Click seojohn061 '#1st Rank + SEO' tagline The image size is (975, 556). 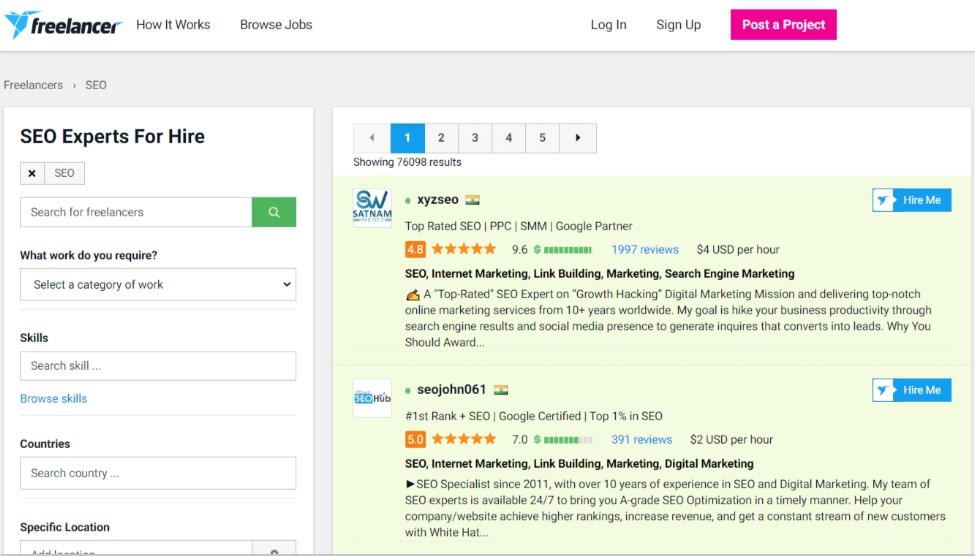pyautogui.click(x=534, y=416)
